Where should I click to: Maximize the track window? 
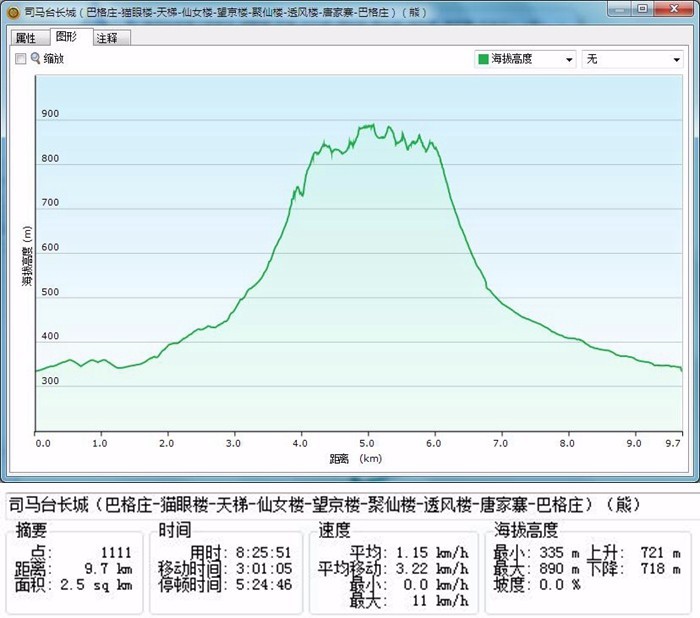(643, 9)
